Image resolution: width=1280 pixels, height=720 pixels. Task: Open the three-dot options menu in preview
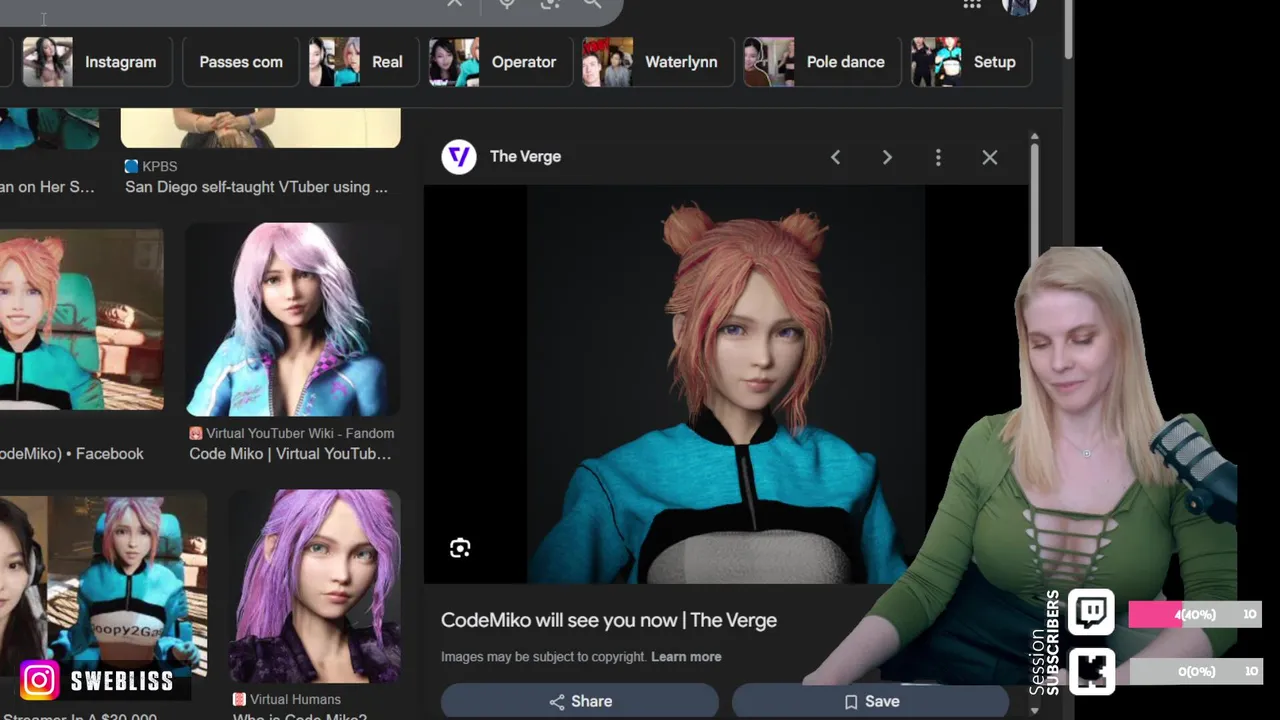pos(938,157)
